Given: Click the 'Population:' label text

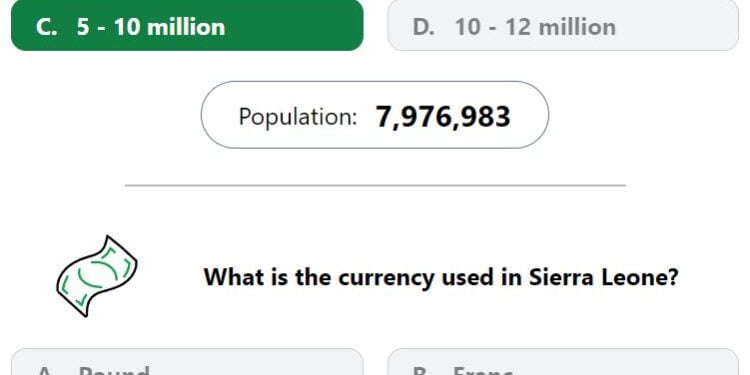Looking at the screenshot, I should pyautogui.click(x=298, y=117).
